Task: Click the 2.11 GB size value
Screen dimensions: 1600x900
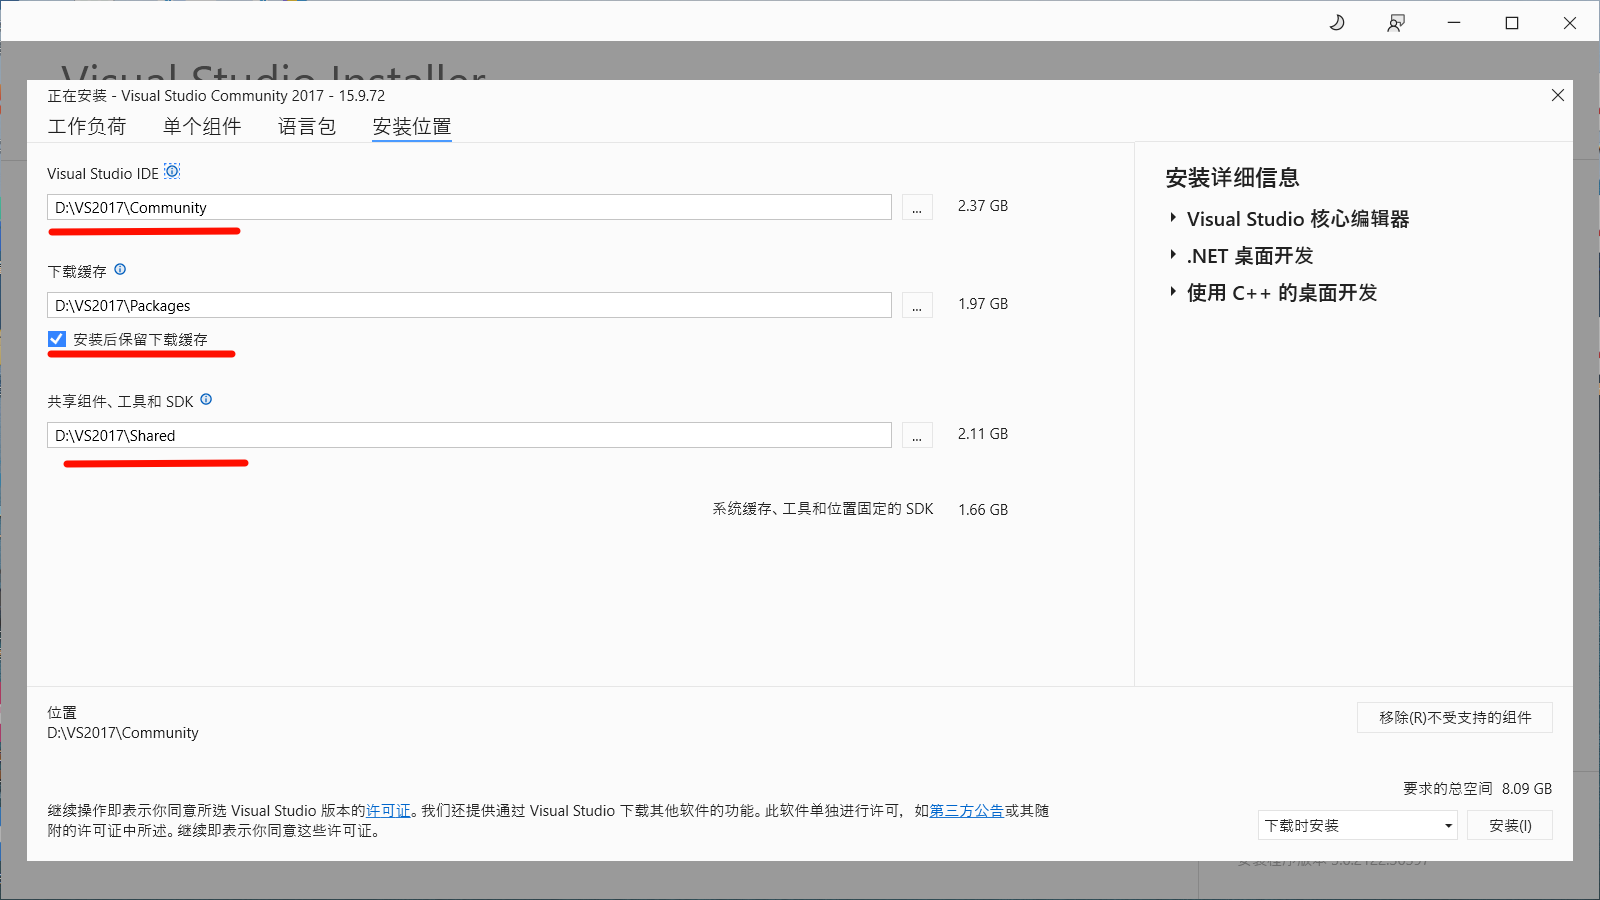Action: point(983,434)
